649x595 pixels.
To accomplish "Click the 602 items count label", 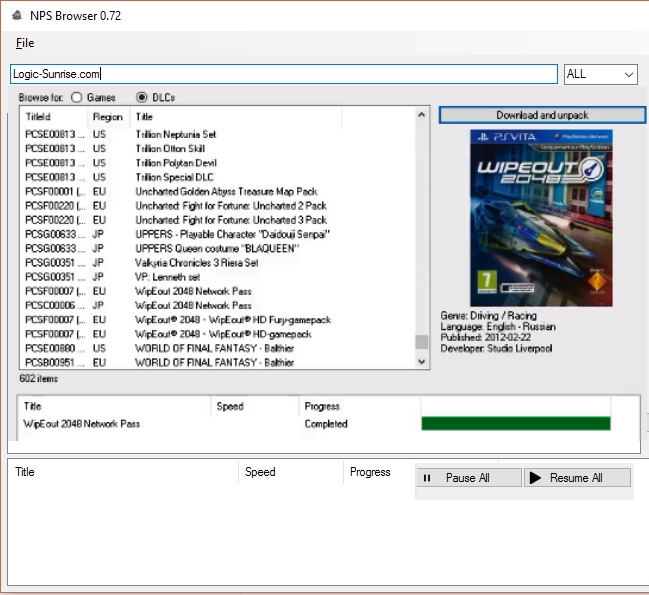I will [x=38, y=378].
